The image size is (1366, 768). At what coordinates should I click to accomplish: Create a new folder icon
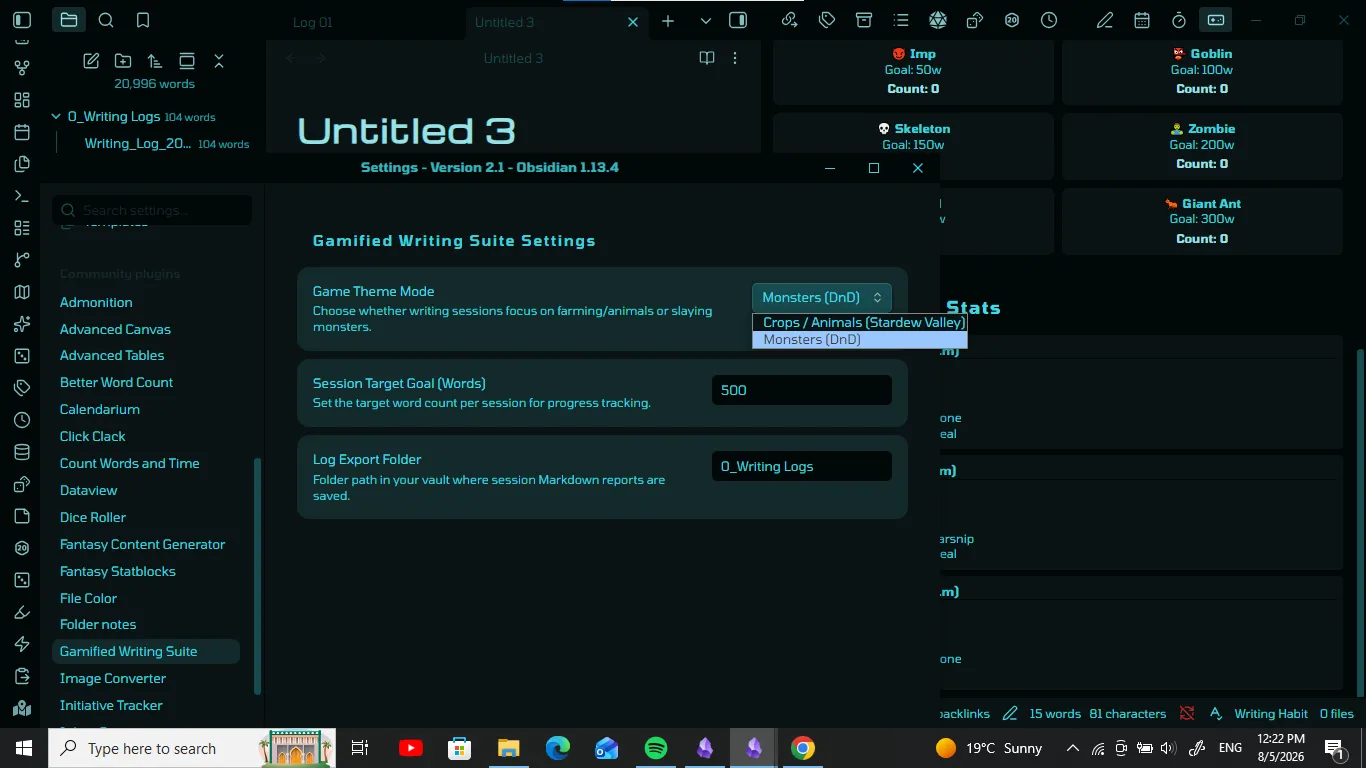coord(123,61)
